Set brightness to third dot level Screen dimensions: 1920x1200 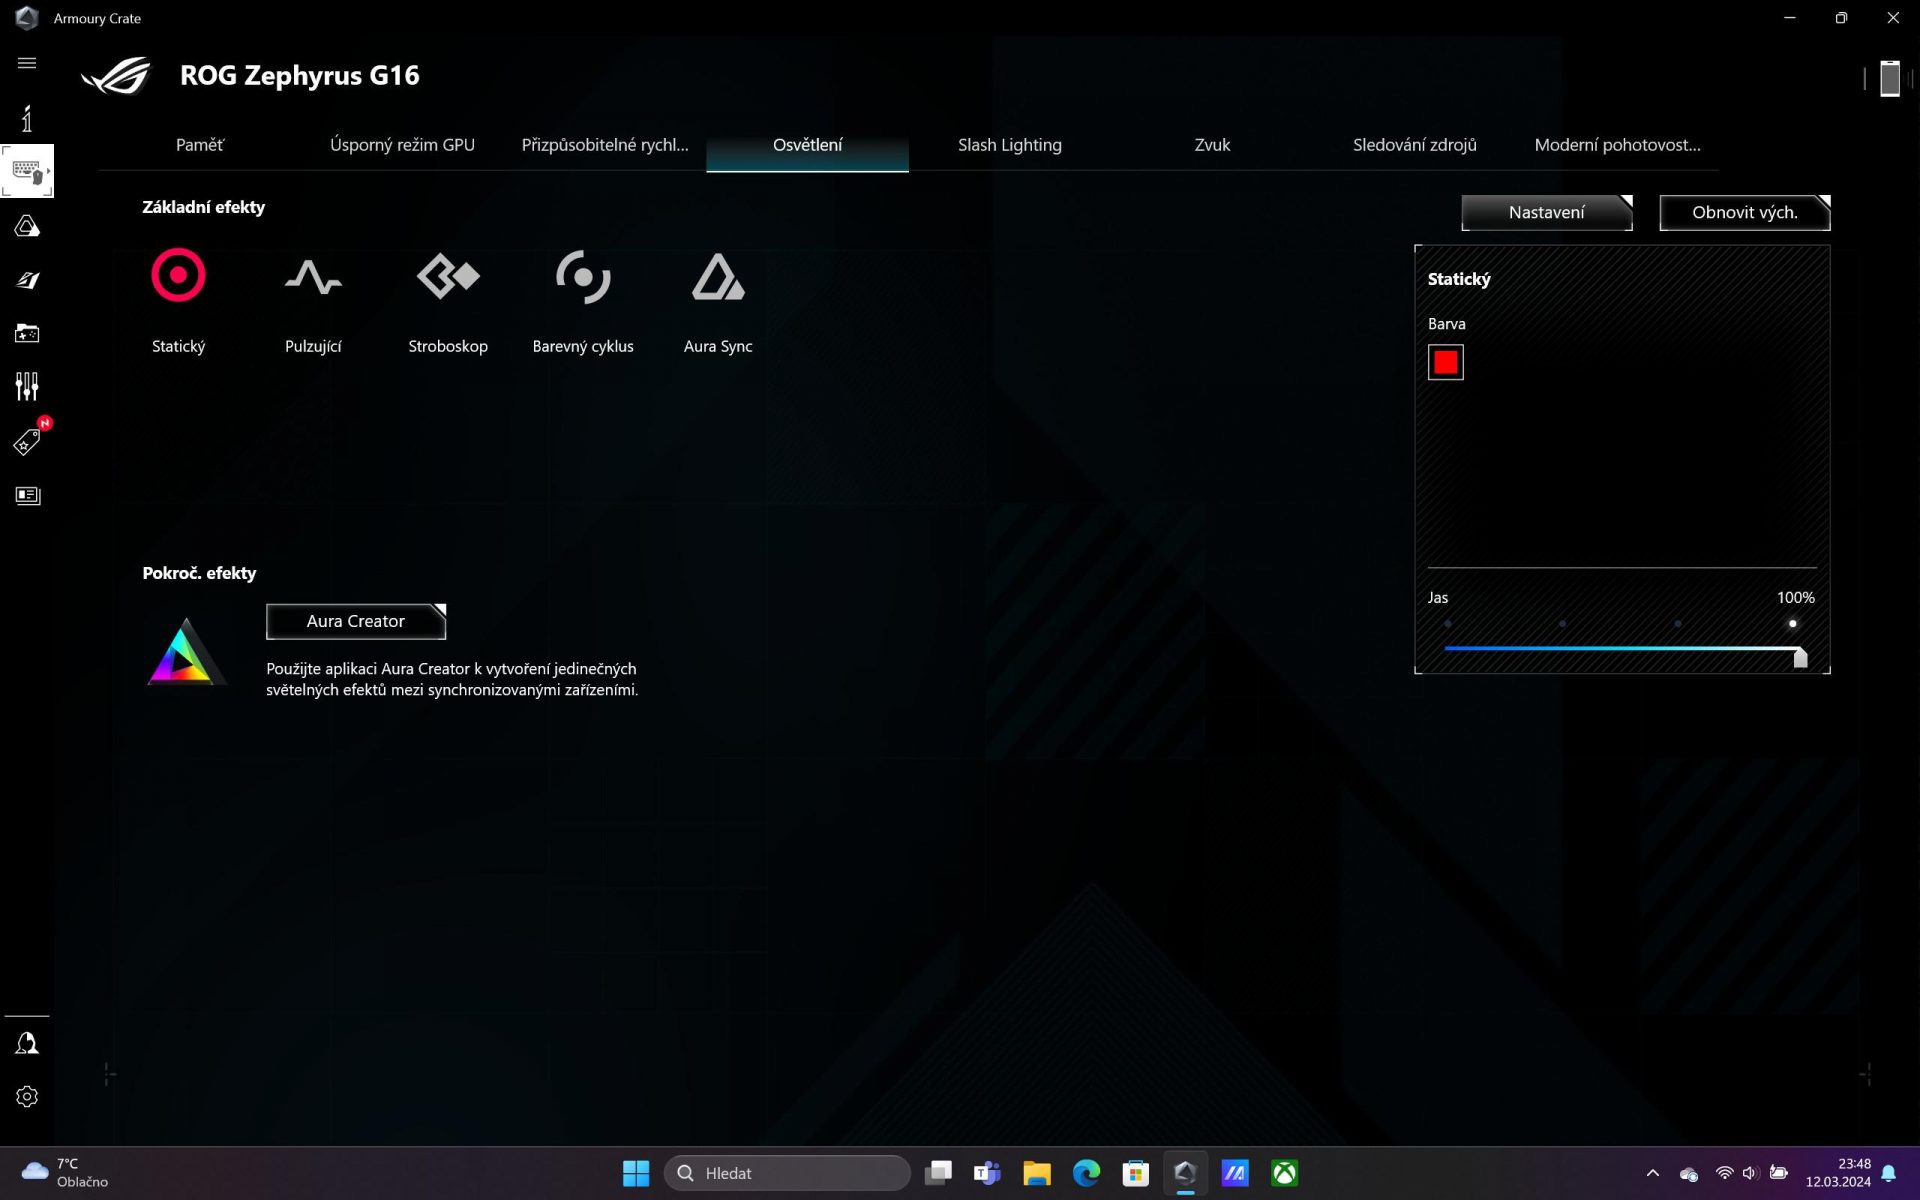[1678, 623]
